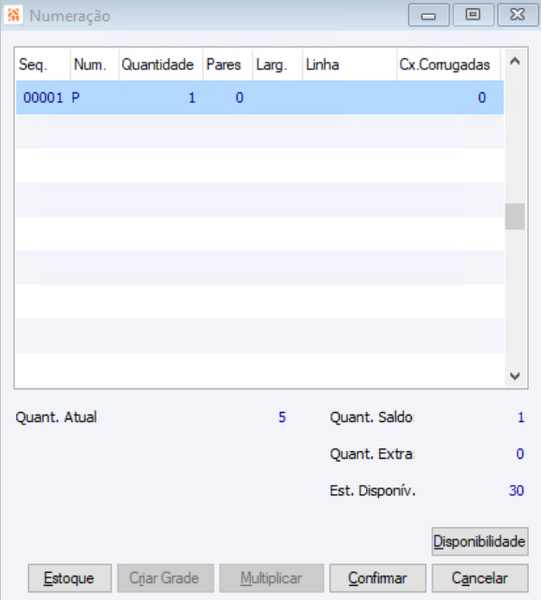541x600 pixels.
Task: Click the Quantidade column header
Action: pyautogui.click(x=161, y=64)
